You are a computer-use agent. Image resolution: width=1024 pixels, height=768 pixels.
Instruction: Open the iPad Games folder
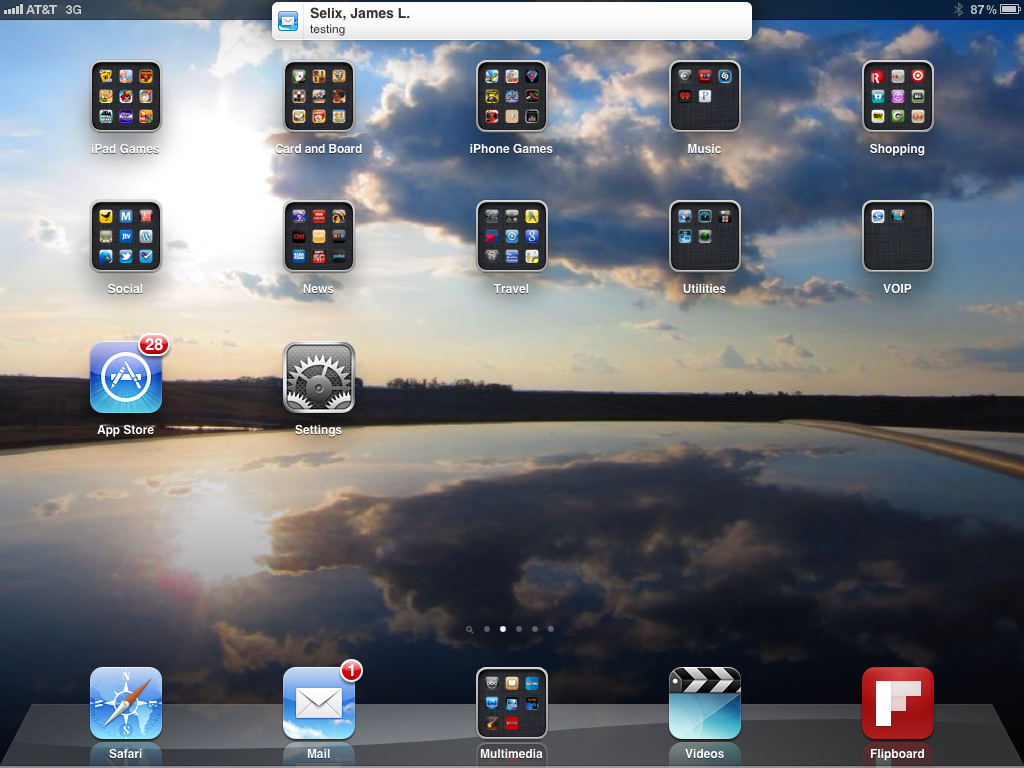point(126,97)
